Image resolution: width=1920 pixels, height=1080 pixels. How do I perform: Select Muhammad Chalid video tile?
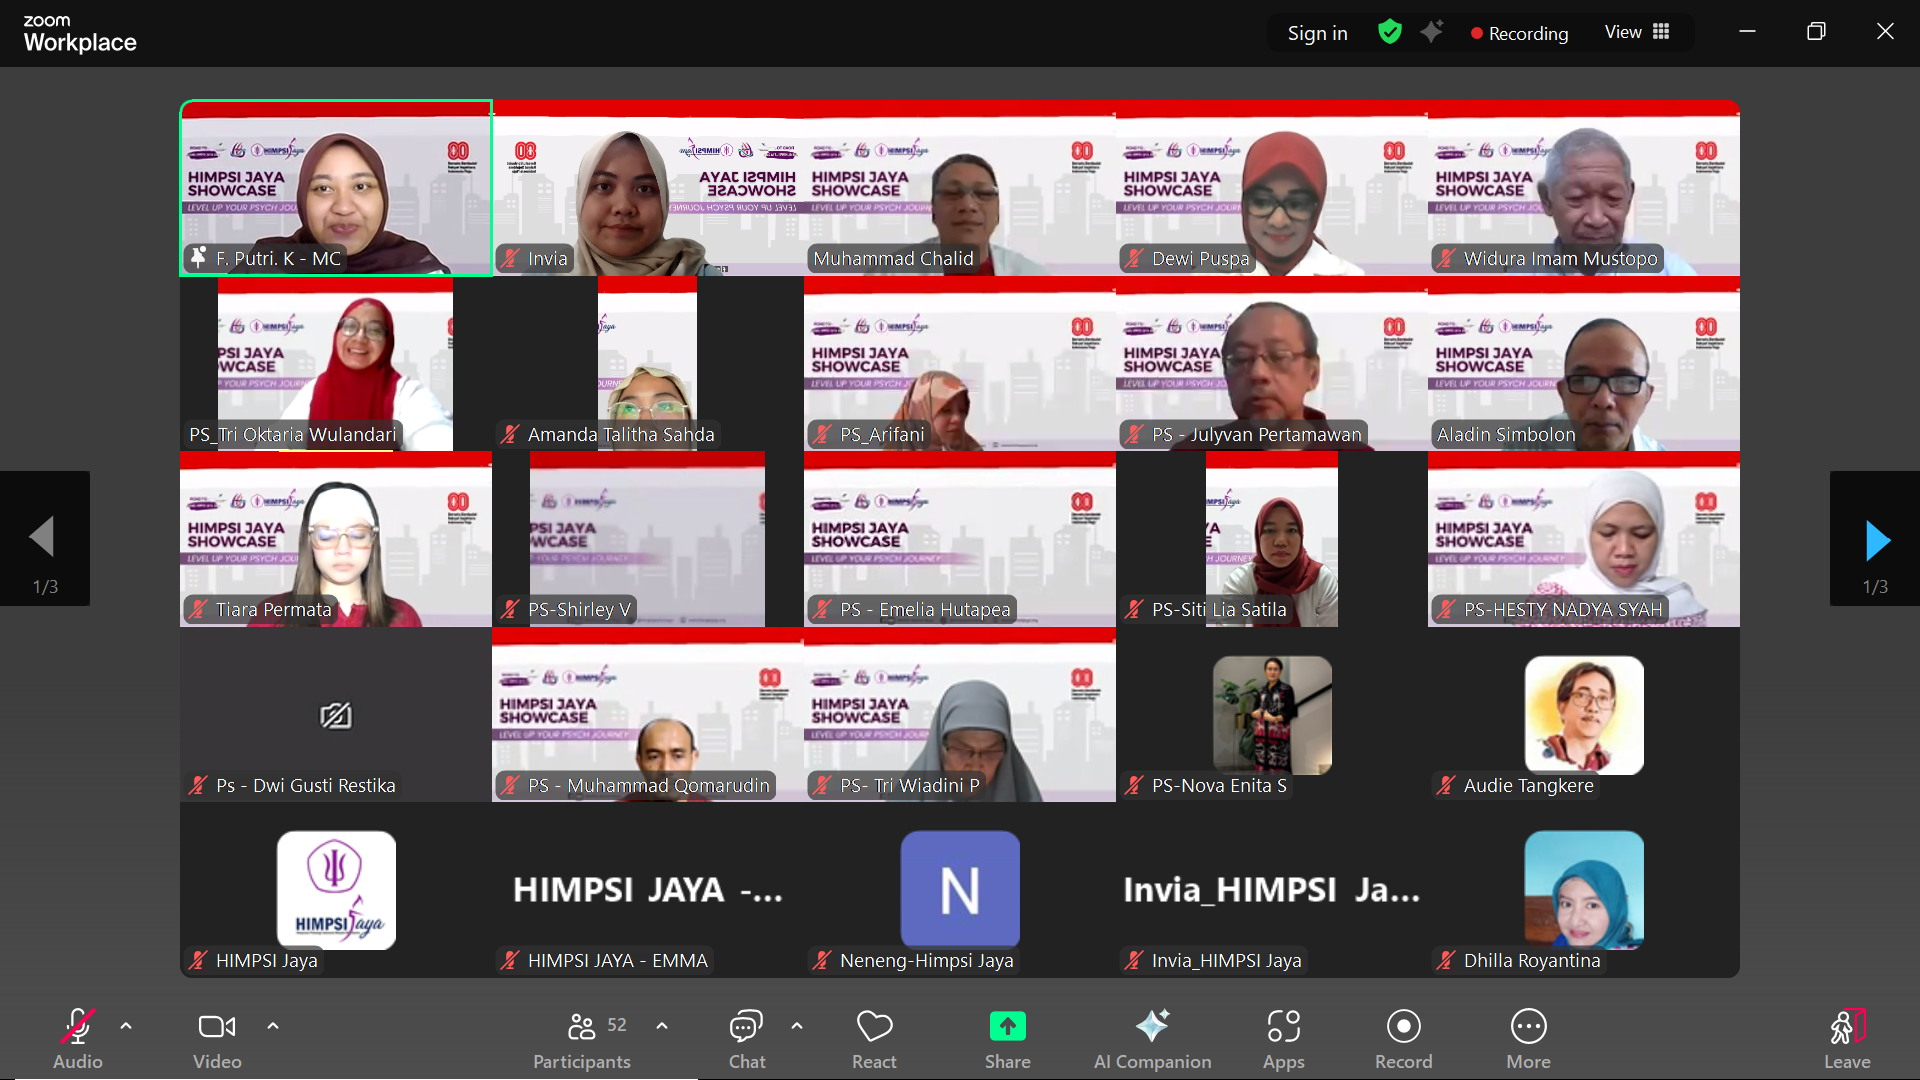[x=960, y=188]
